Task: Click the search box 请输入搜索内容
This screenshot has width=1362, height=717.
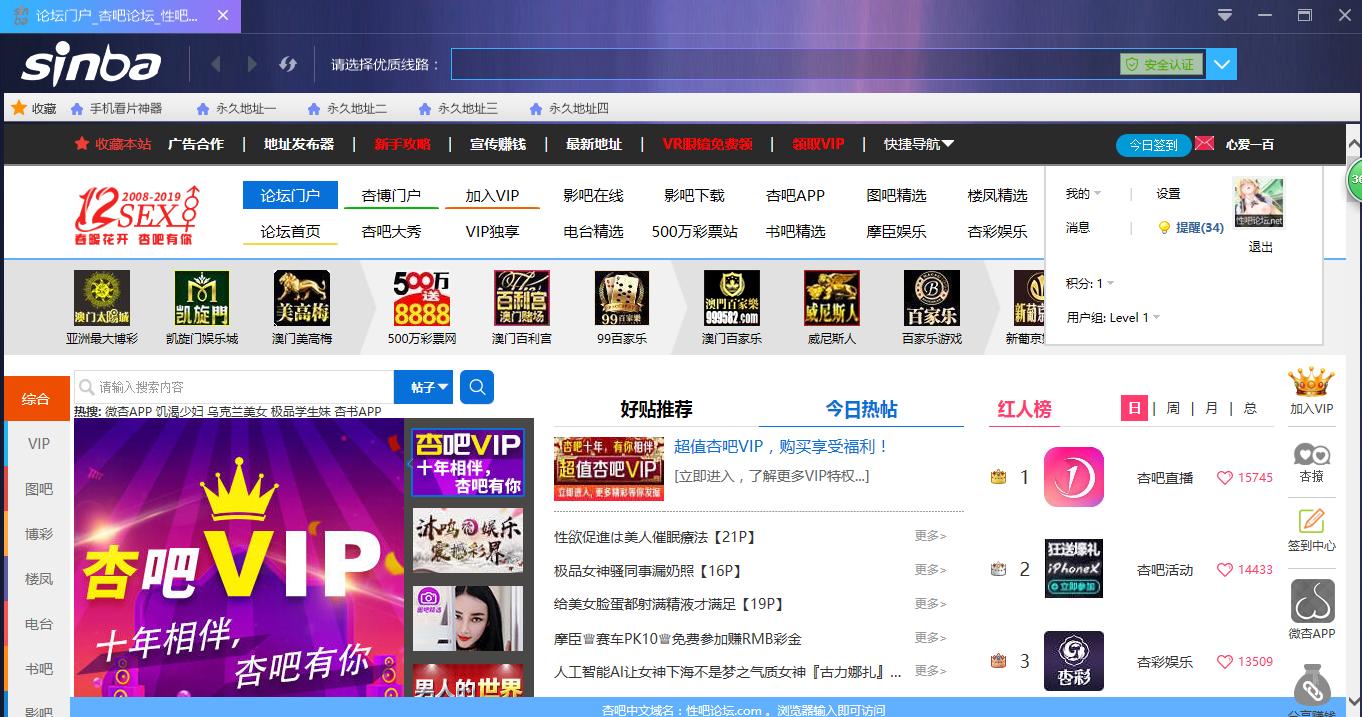Action: click(234, 387)
